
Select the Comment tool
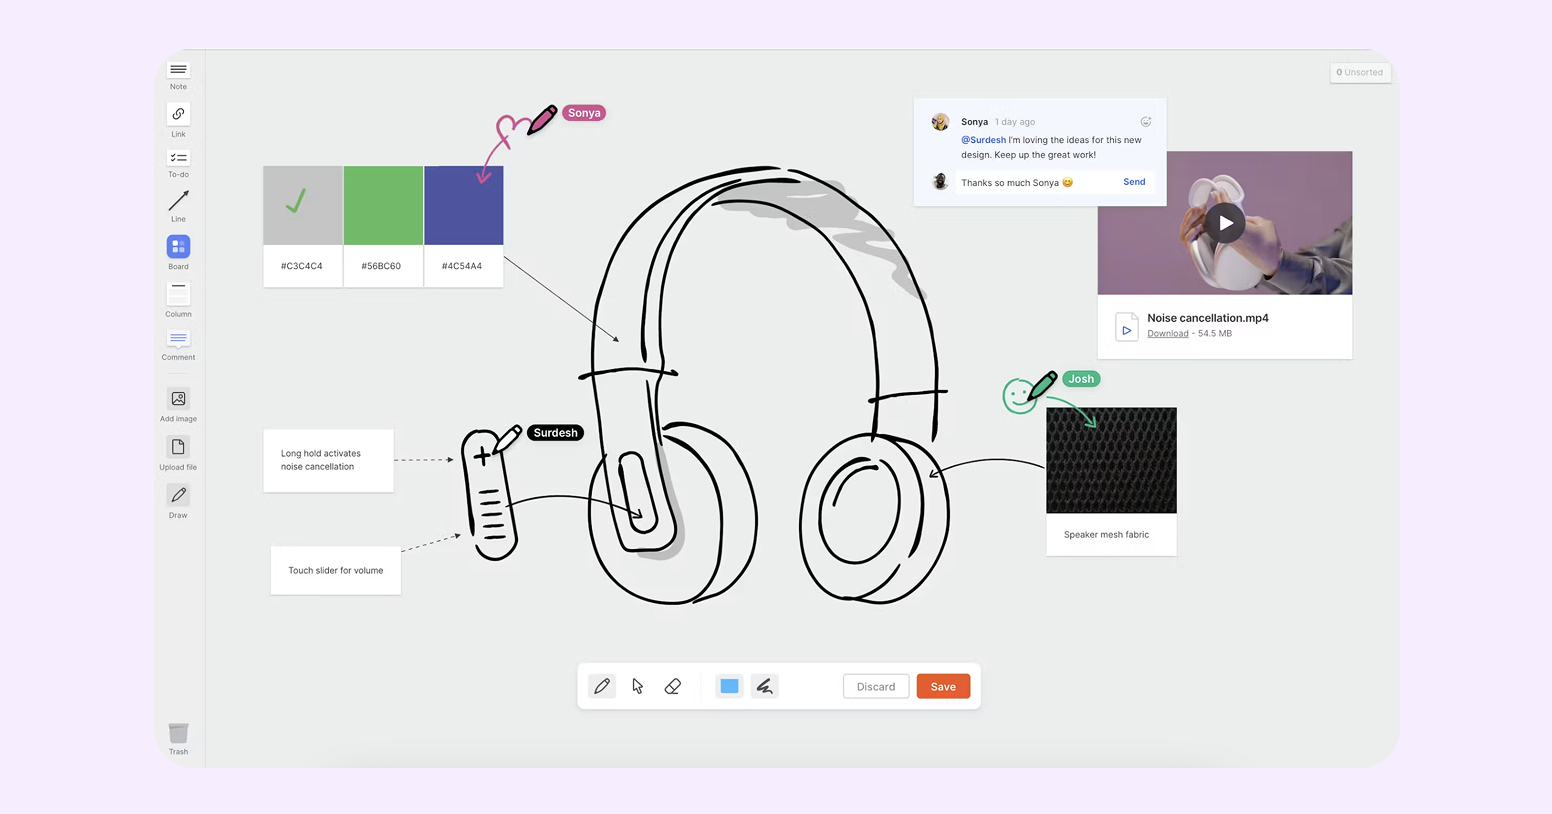pyautogui.click(x=178, y=339)
